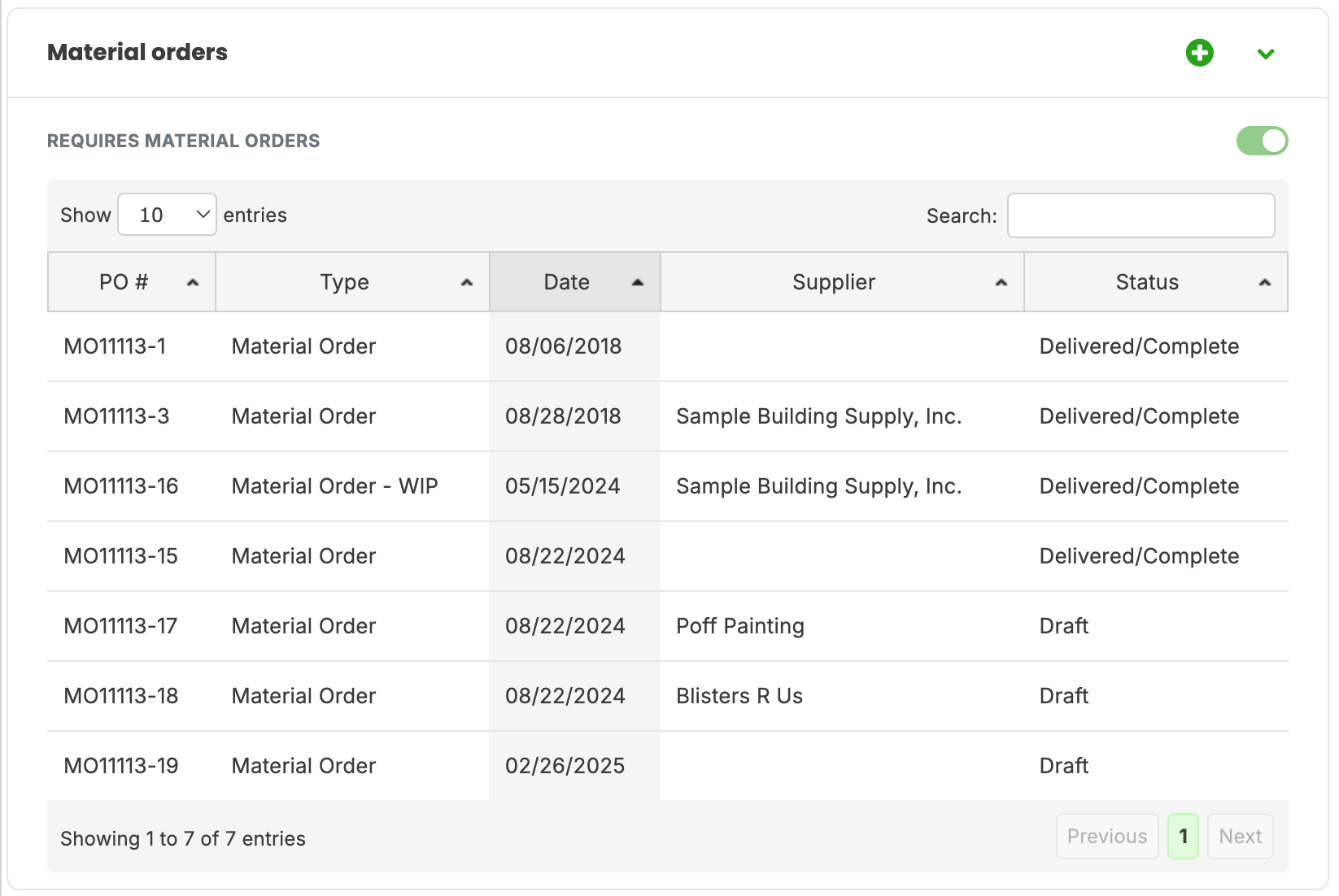Click the Blisters R Us supplier cell

pos(739,697)
